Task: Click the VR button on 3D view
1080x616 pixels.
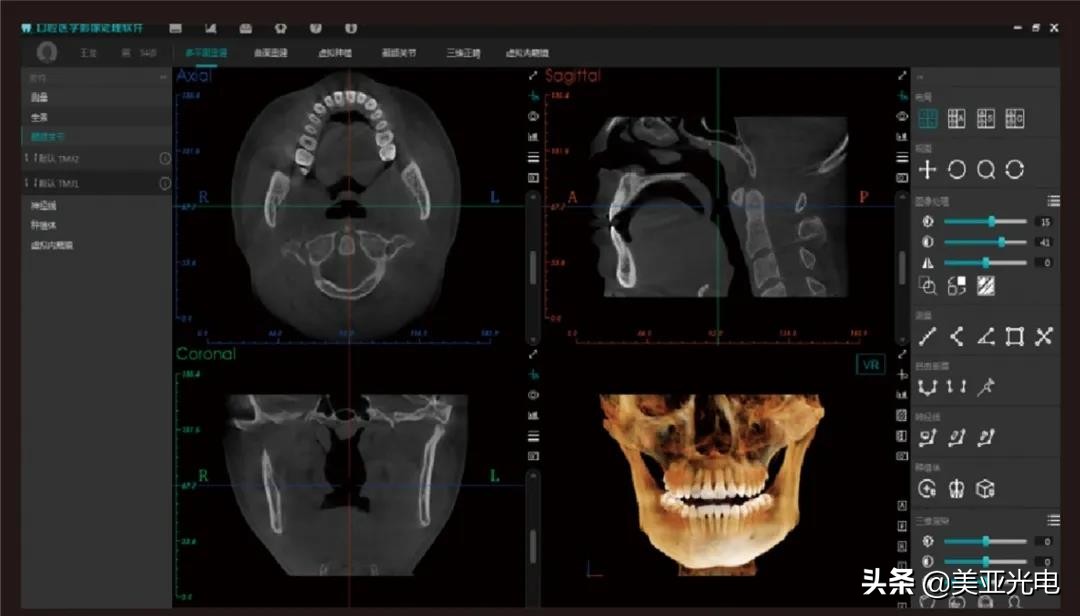Action: coord(871,365)
